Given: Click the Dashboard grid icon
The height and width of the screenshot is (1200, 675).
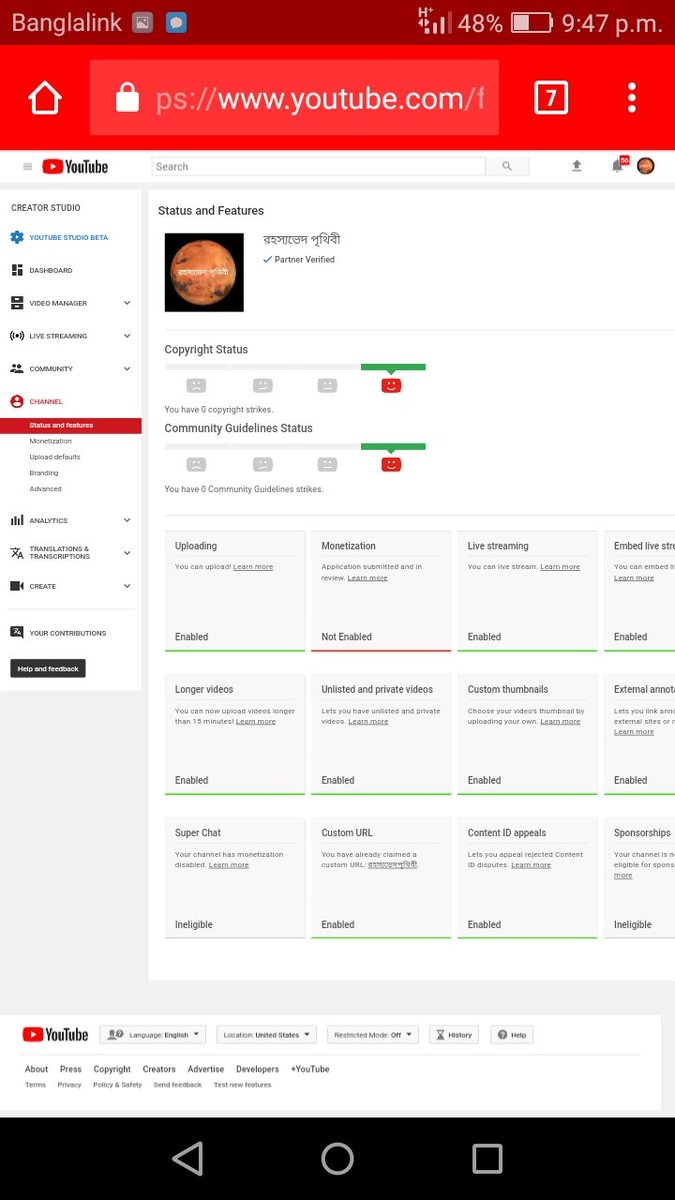Looking at the screenshot, I should coord(17,270).
